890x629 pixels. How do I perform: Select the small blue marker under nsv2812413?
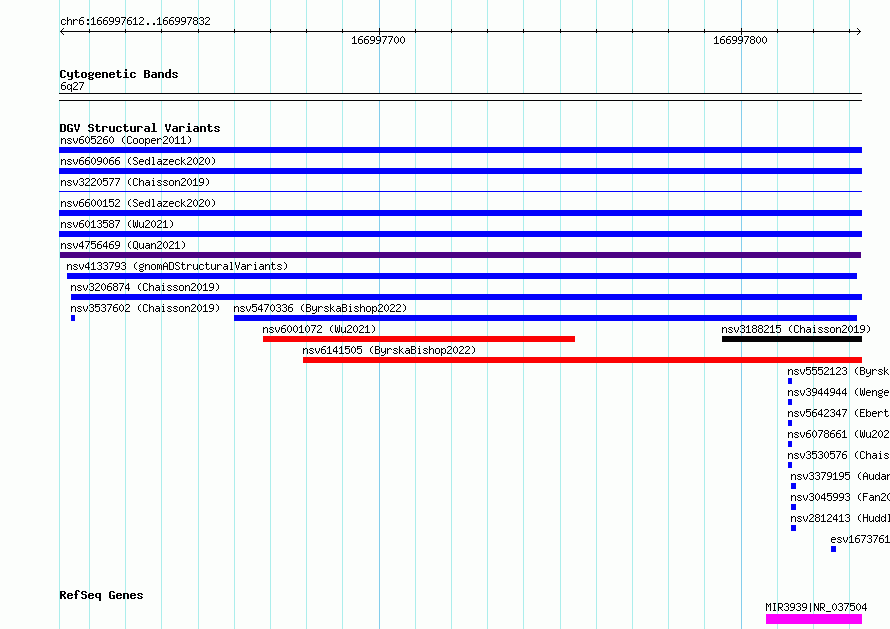[794, 528]
